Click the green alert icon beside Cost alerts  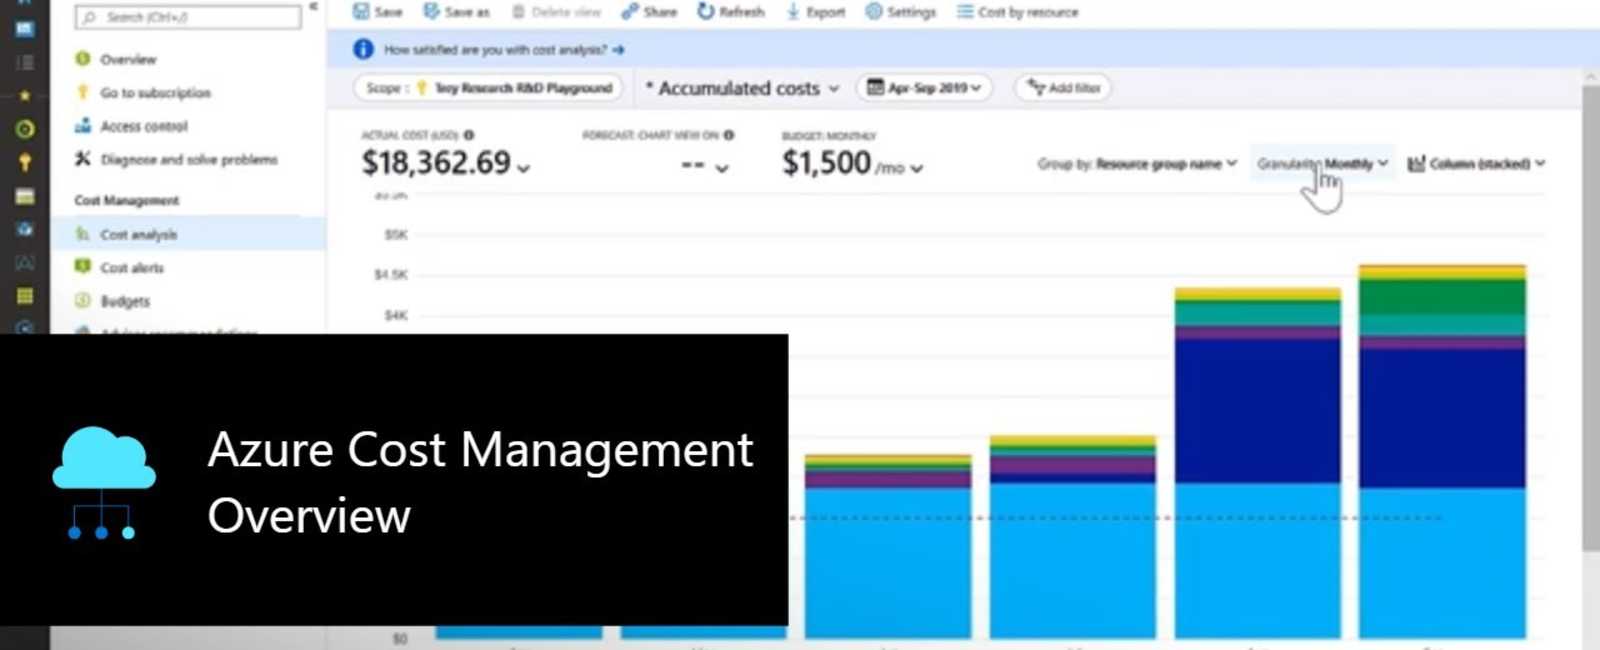coord(83,267)
